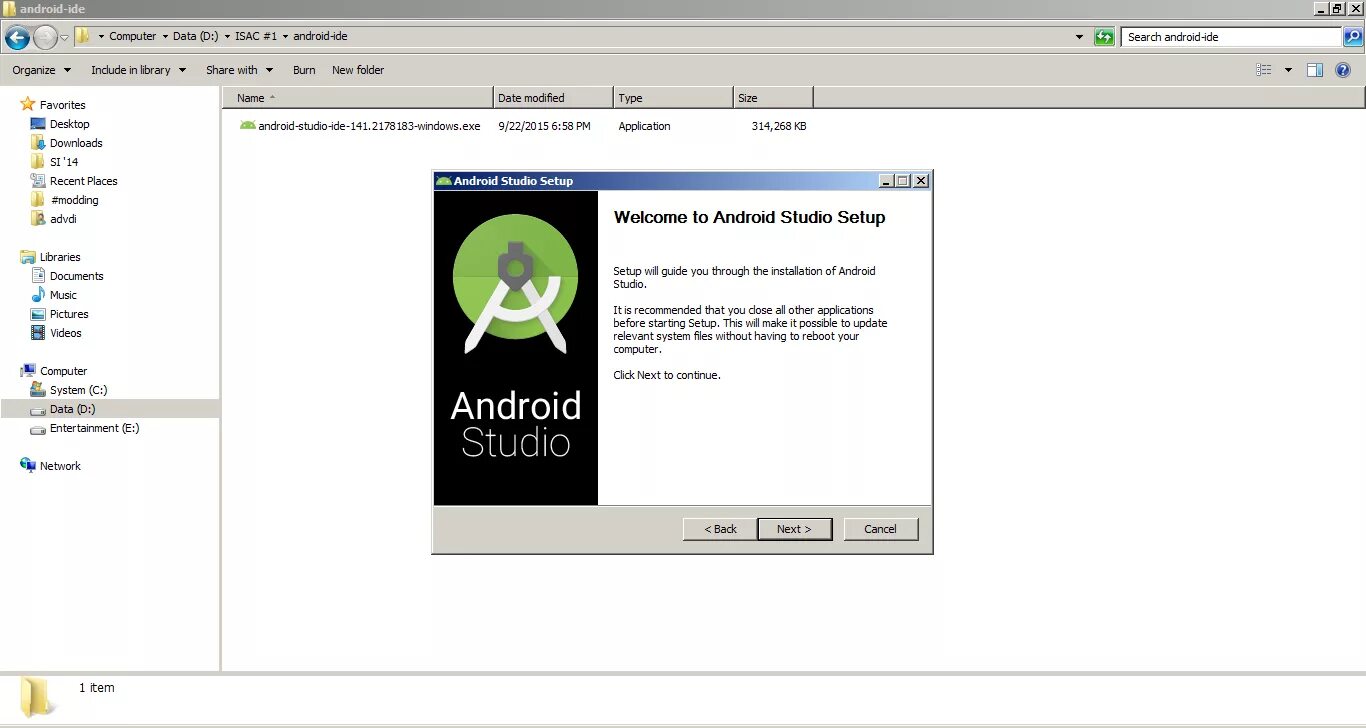Click the Explorer Back arrow button
This screenshot has width=1366, height=728.
[x=17, y=38]
